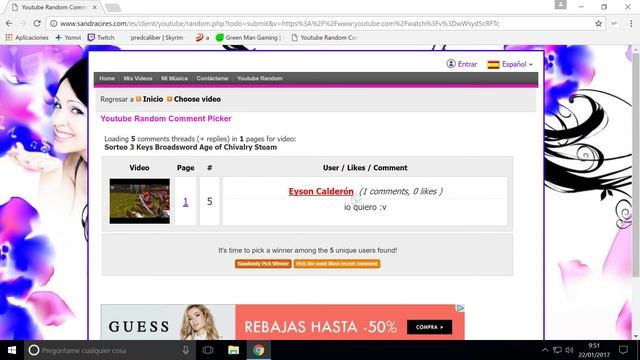
Task: View site information icon in address bar
Action: pyautogui.click(x=53, y=24)
